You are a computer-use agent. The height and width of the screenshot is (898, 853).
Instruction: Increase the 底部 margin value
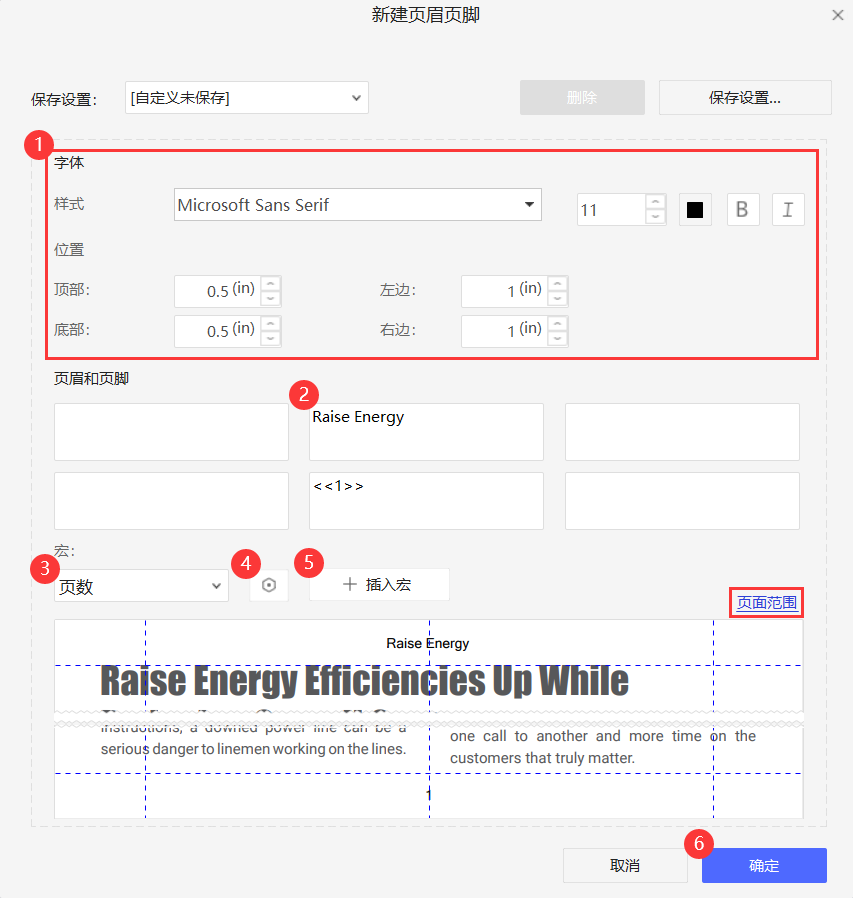(x=270, y=324)
